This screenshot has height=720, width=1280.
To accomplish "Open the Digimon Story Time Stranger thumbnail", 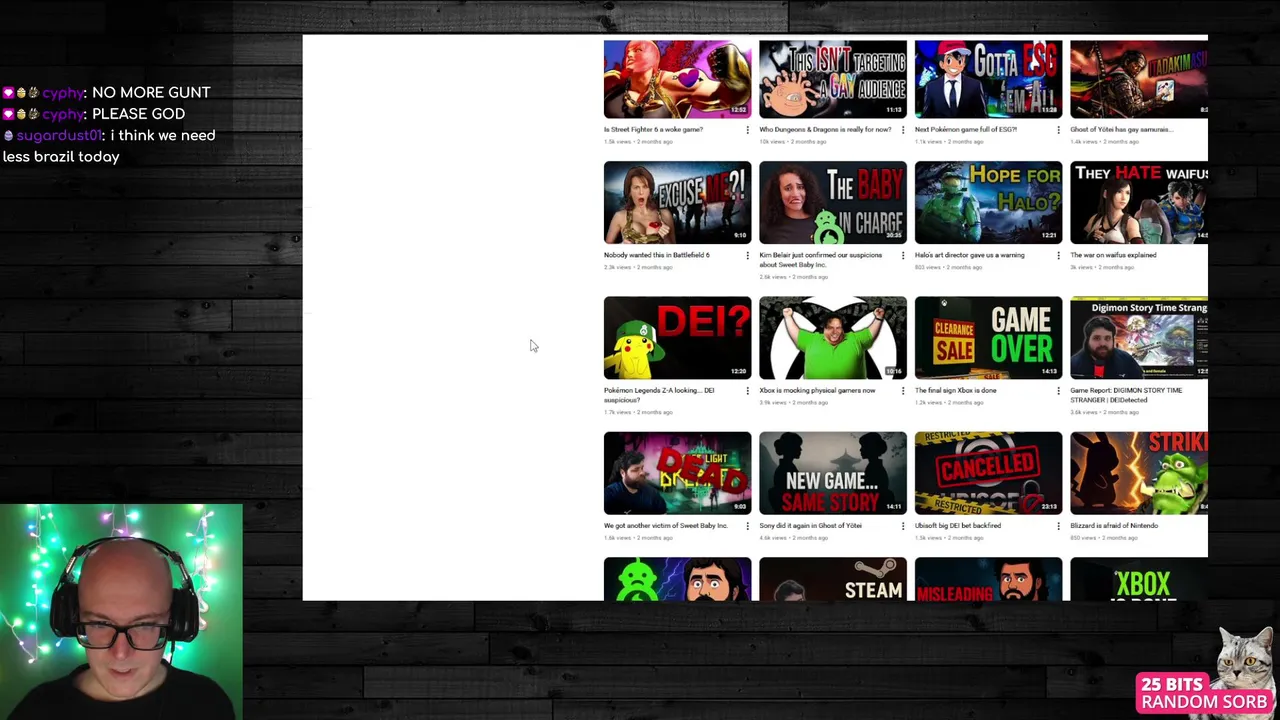I will [1139, 338].
